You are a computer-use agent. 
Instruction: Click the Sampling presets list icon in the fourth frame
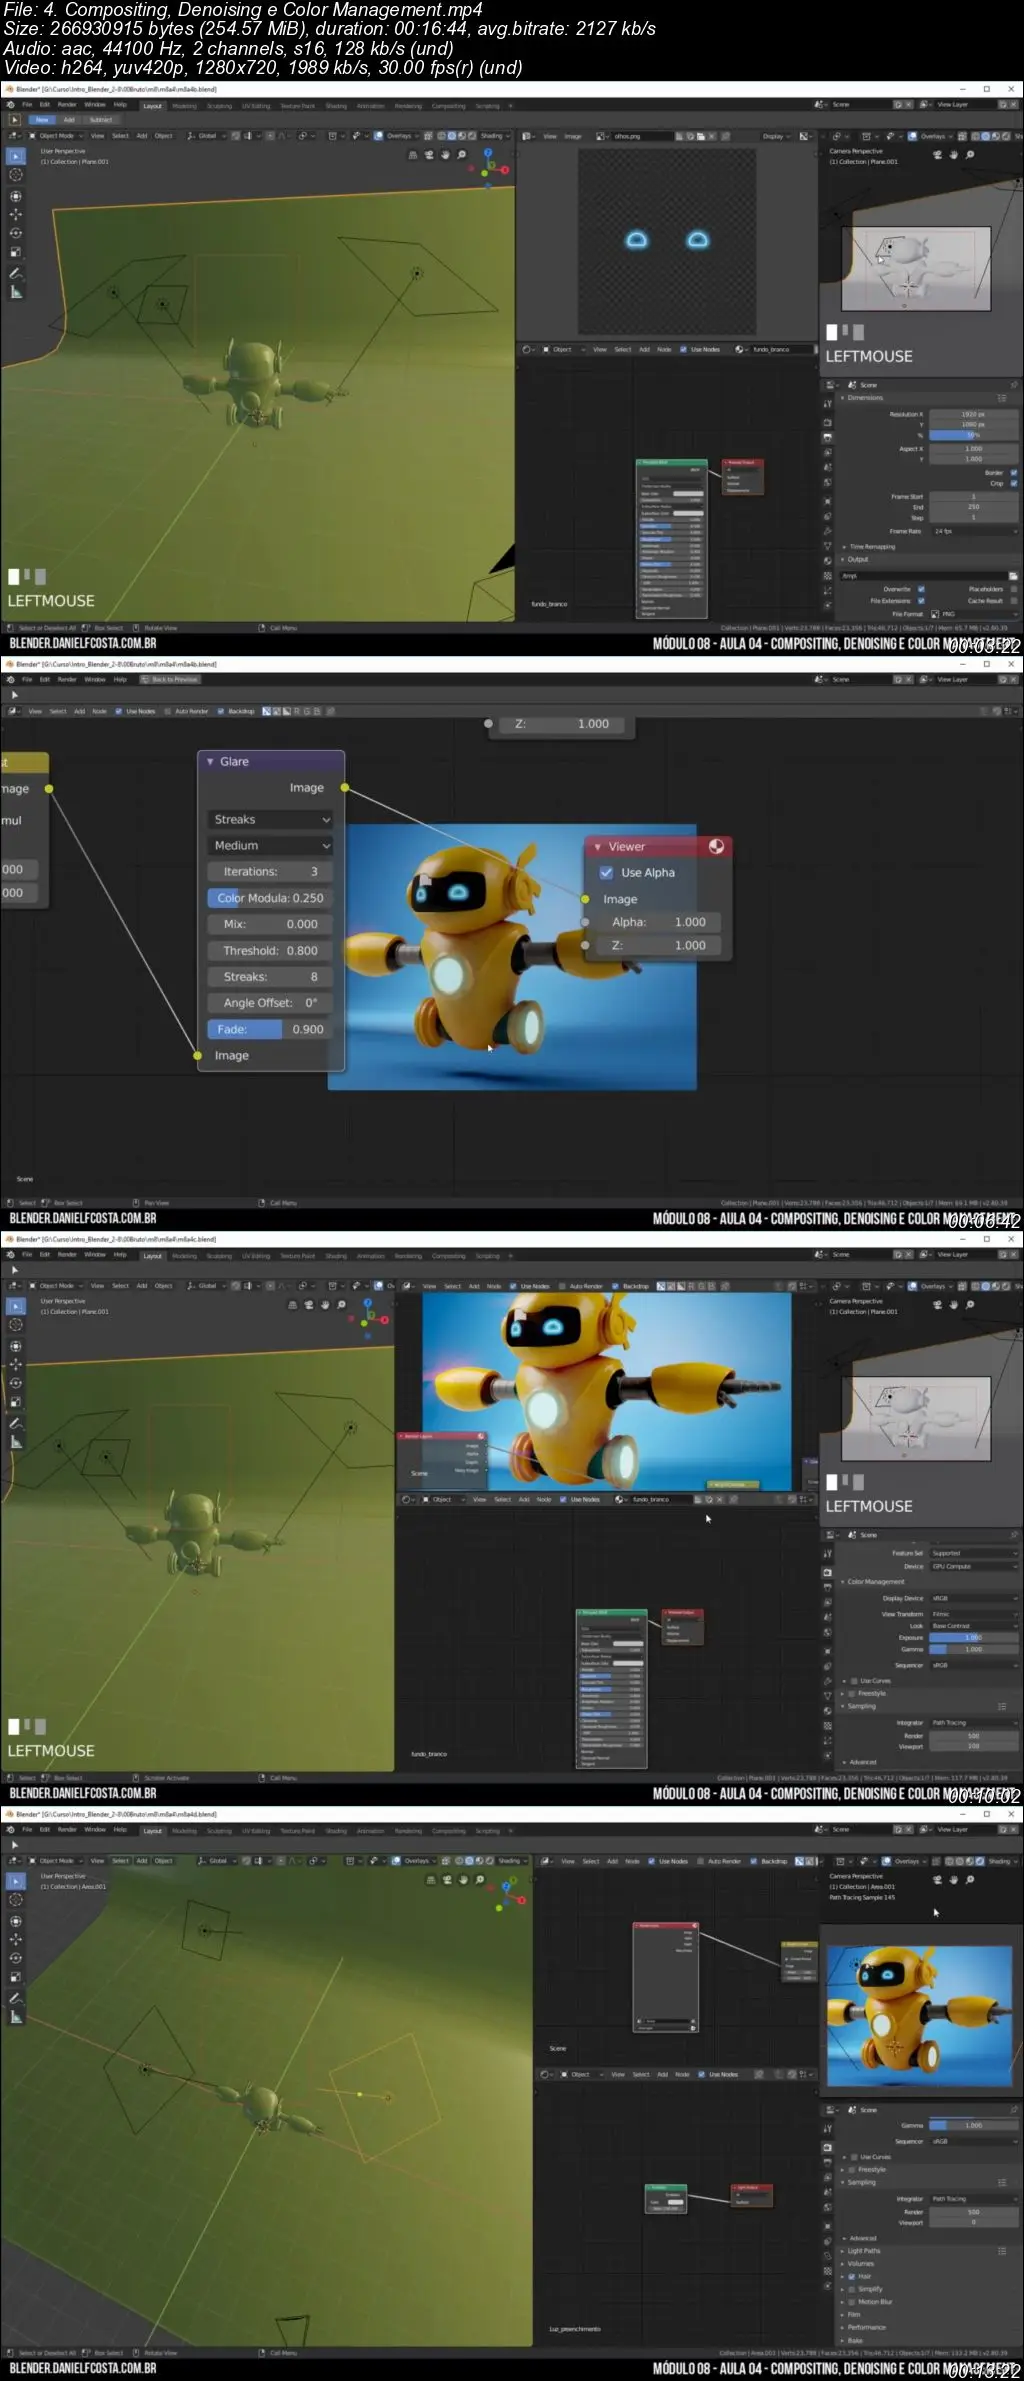tap(1002, 2182)
